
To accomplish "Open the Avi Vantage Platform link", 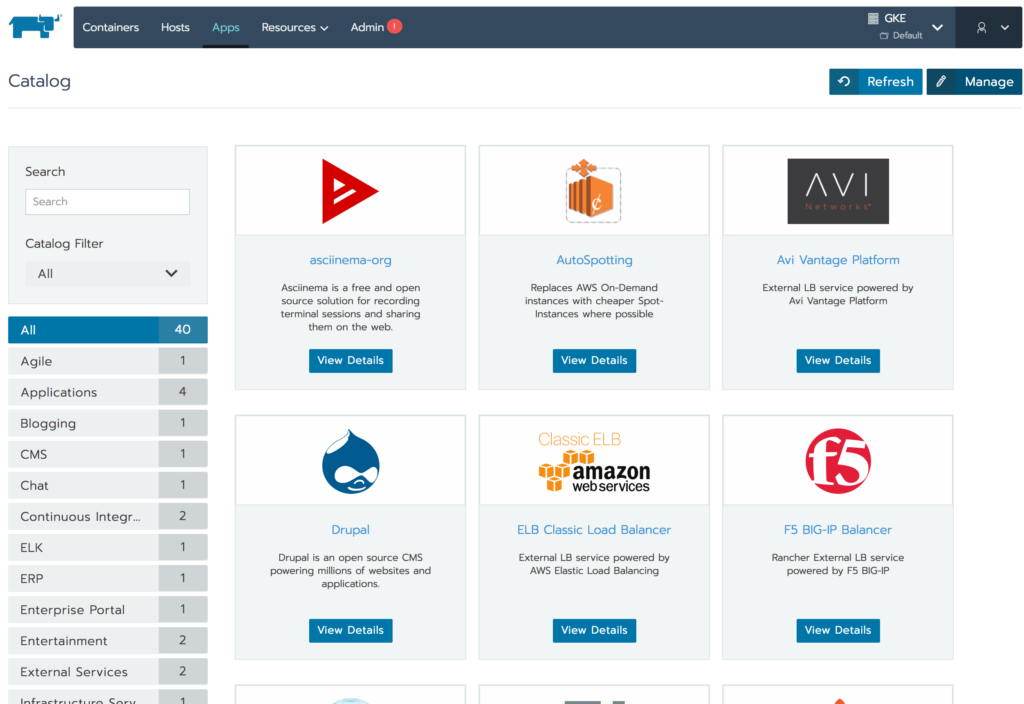I will [838, 260].
